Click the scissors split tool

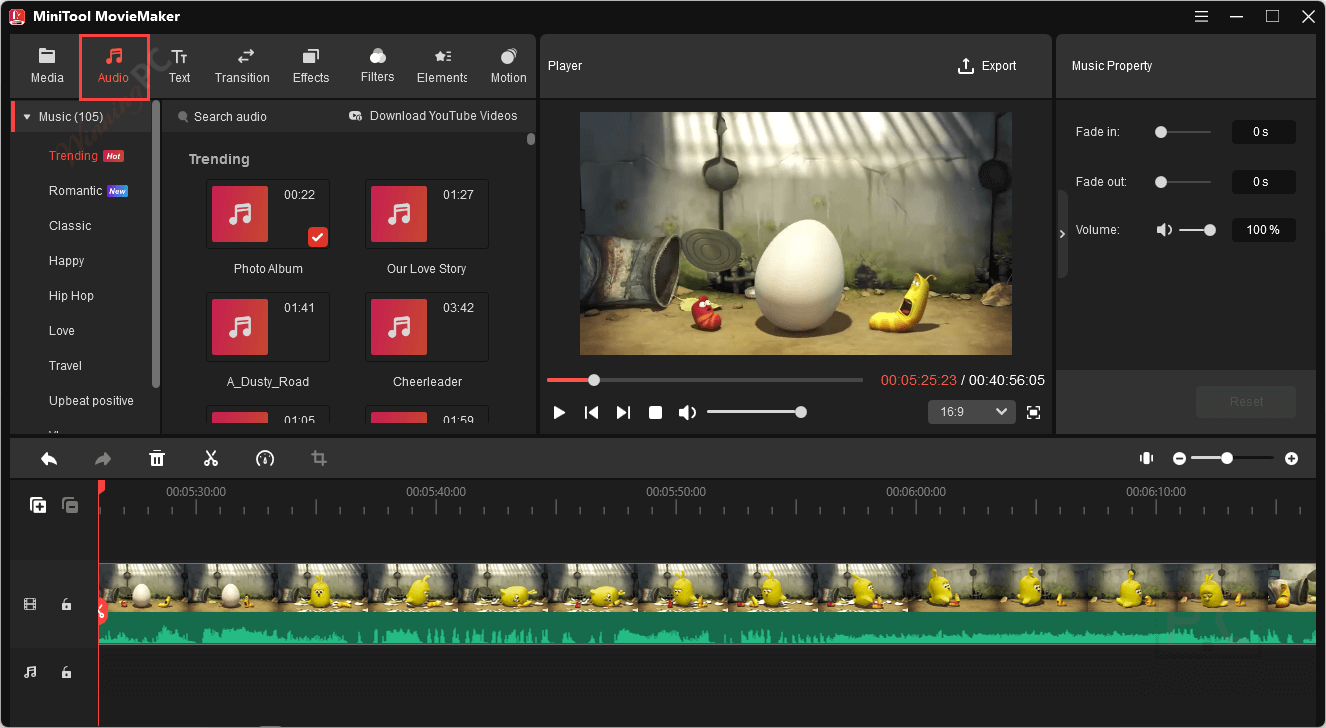pos(210,458)
